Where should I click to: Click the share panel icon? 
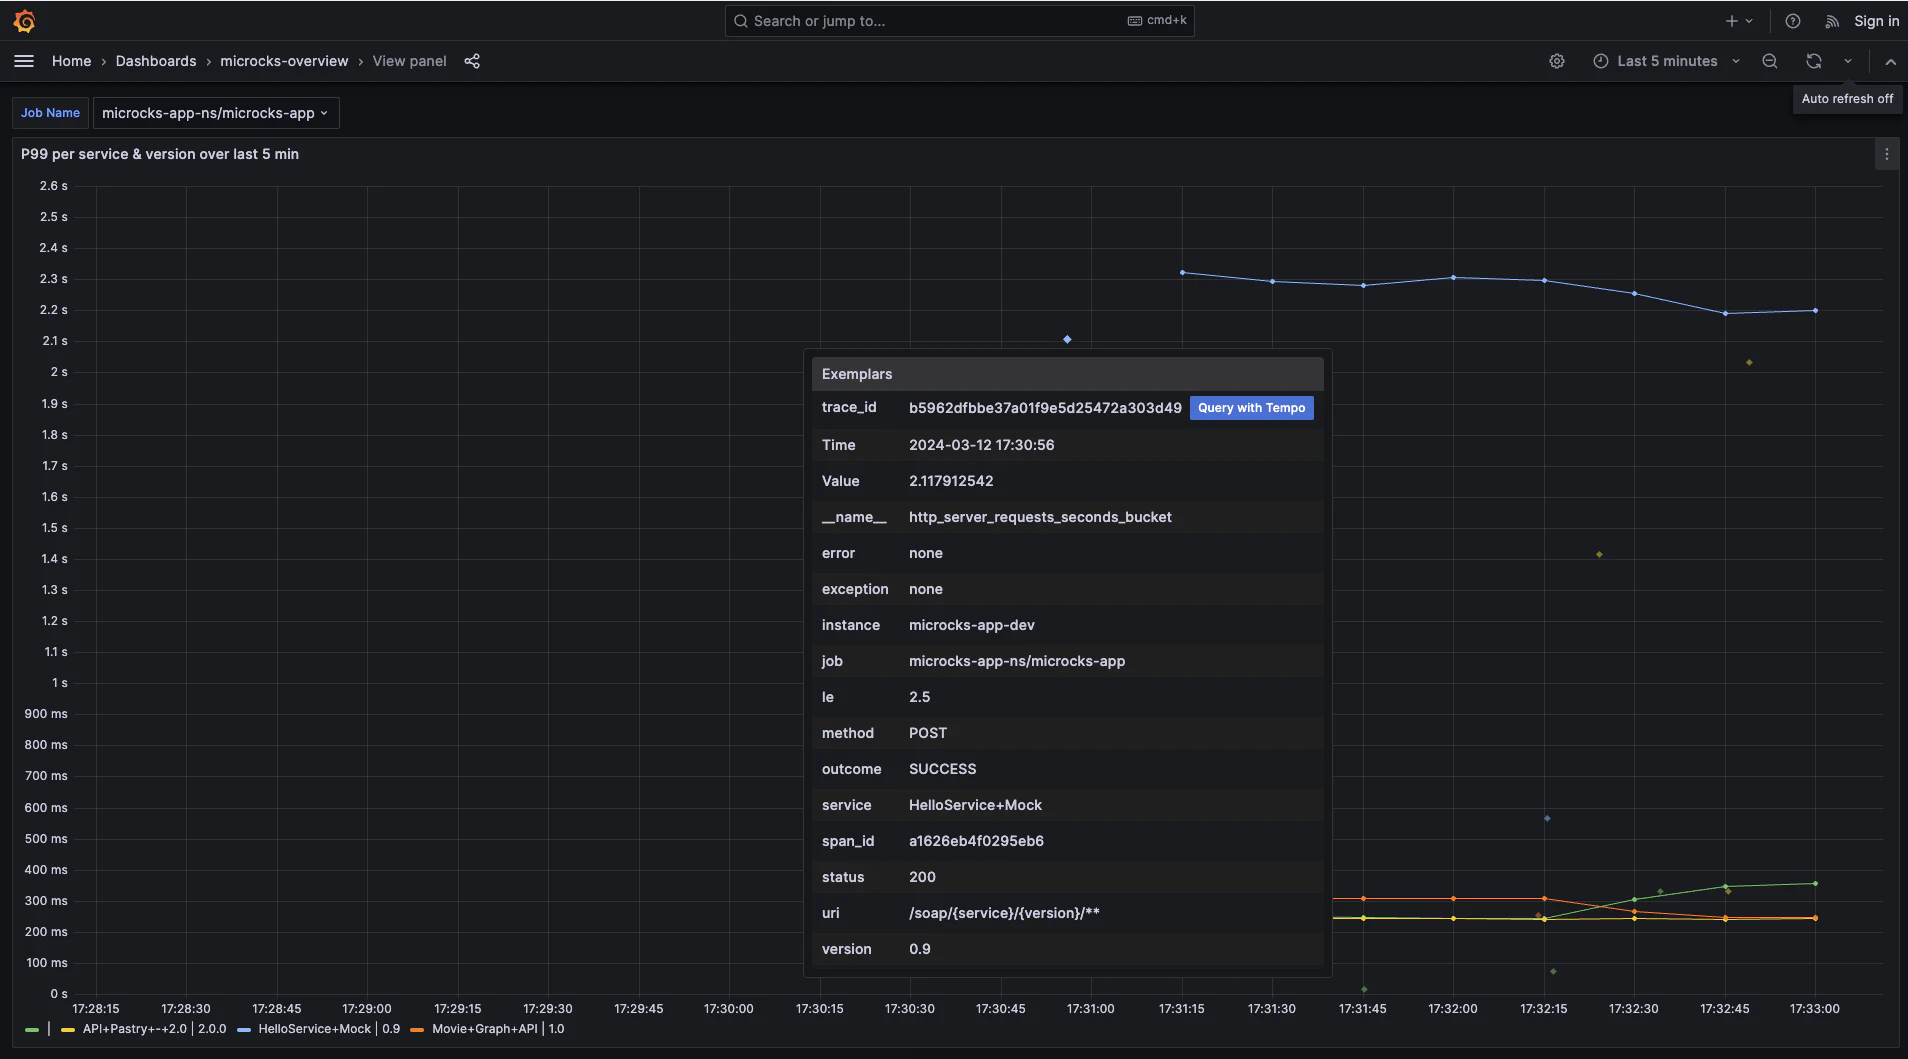click(x=472, y=61)
